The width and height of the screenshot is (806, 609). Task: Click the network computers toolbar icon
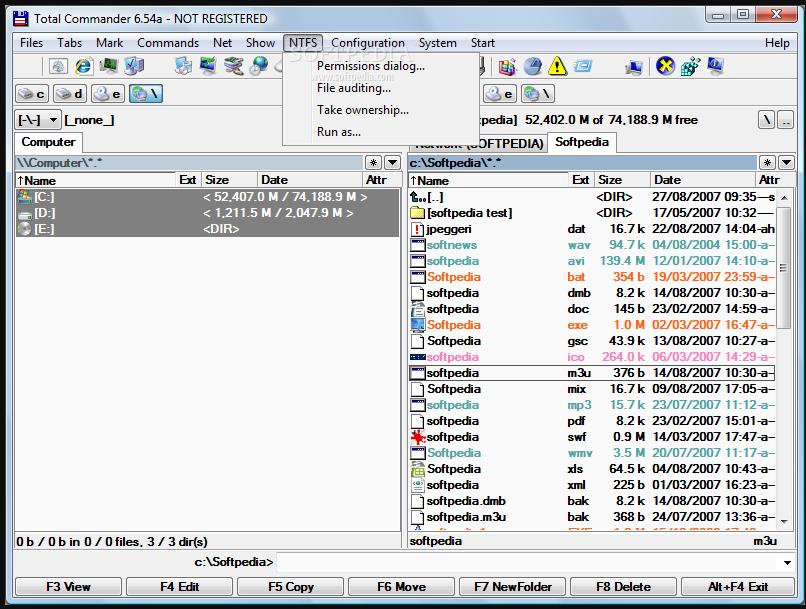tap(633, 67)
